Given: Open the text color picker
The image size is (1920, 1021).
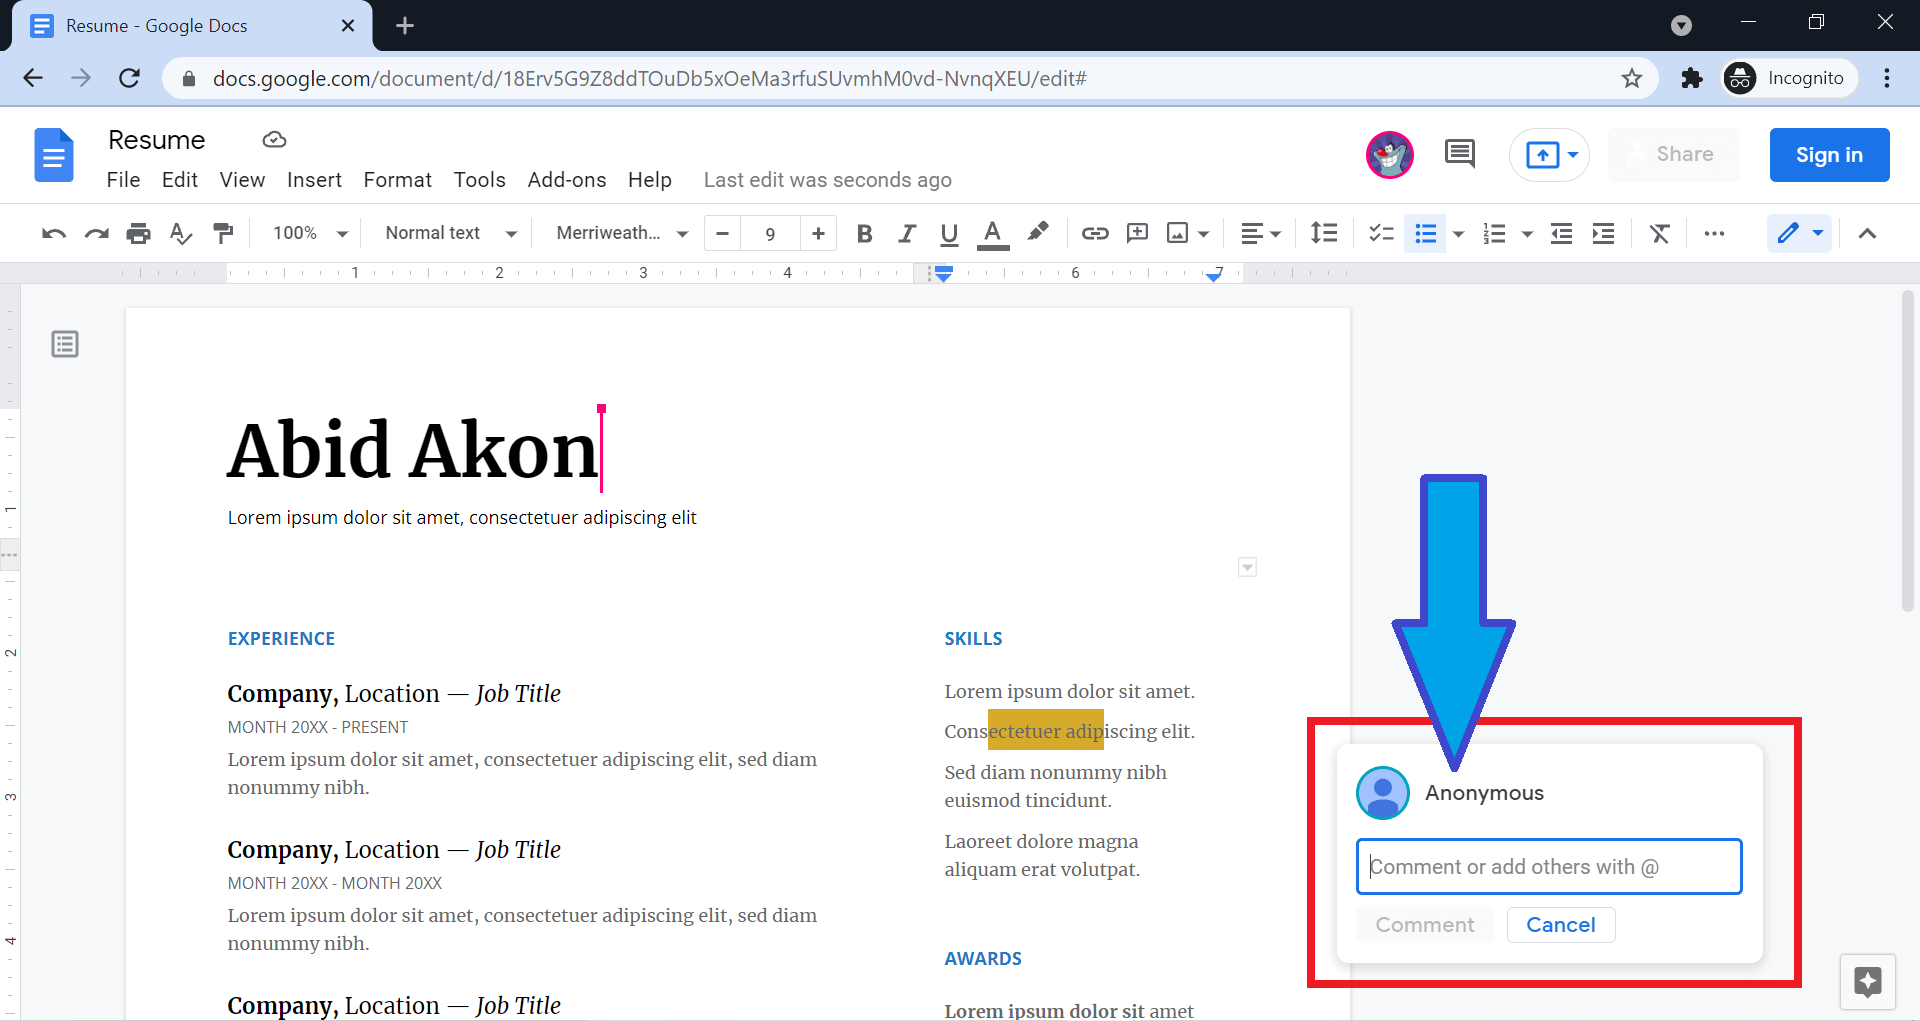Looking at the screenshot, I should 992,234.
